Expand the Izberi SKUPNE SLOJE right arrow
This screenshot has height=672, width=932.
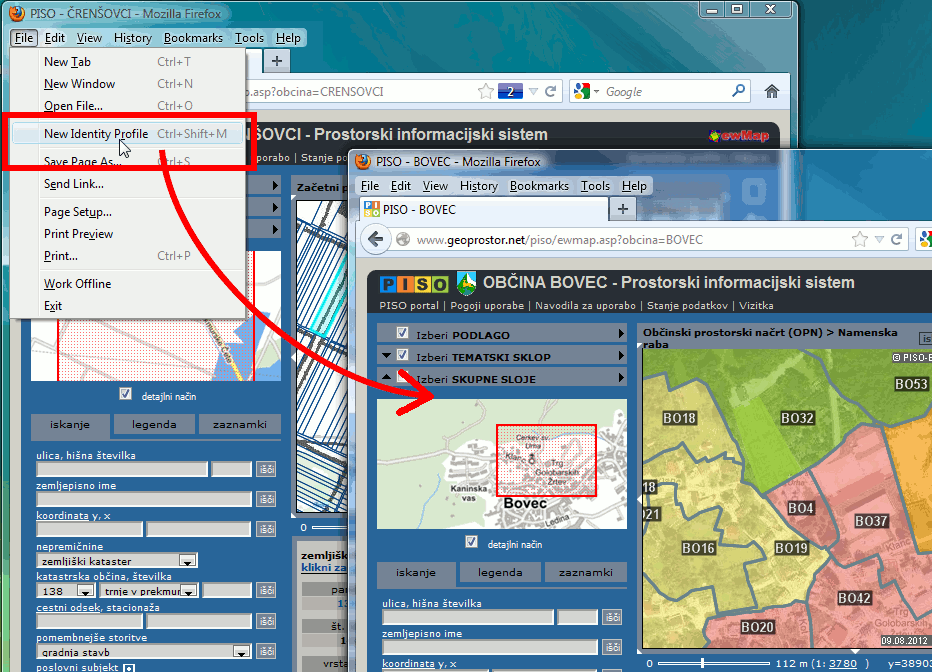[x=621, y=378]
